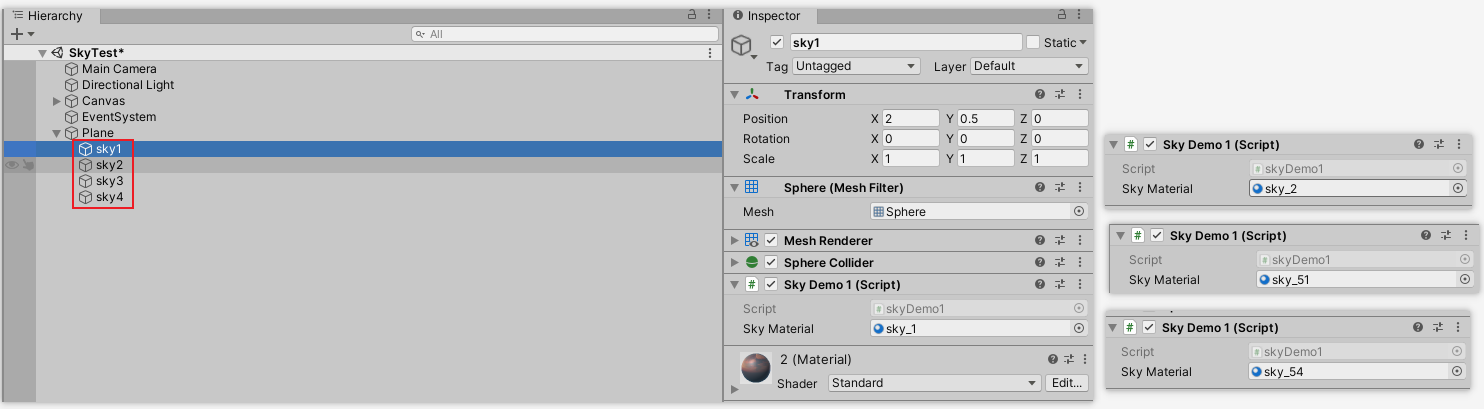Open Mesh Filter help reference
This screenshot has height=409, width=1484.
pyautogui.click(x=1040, y=188)
